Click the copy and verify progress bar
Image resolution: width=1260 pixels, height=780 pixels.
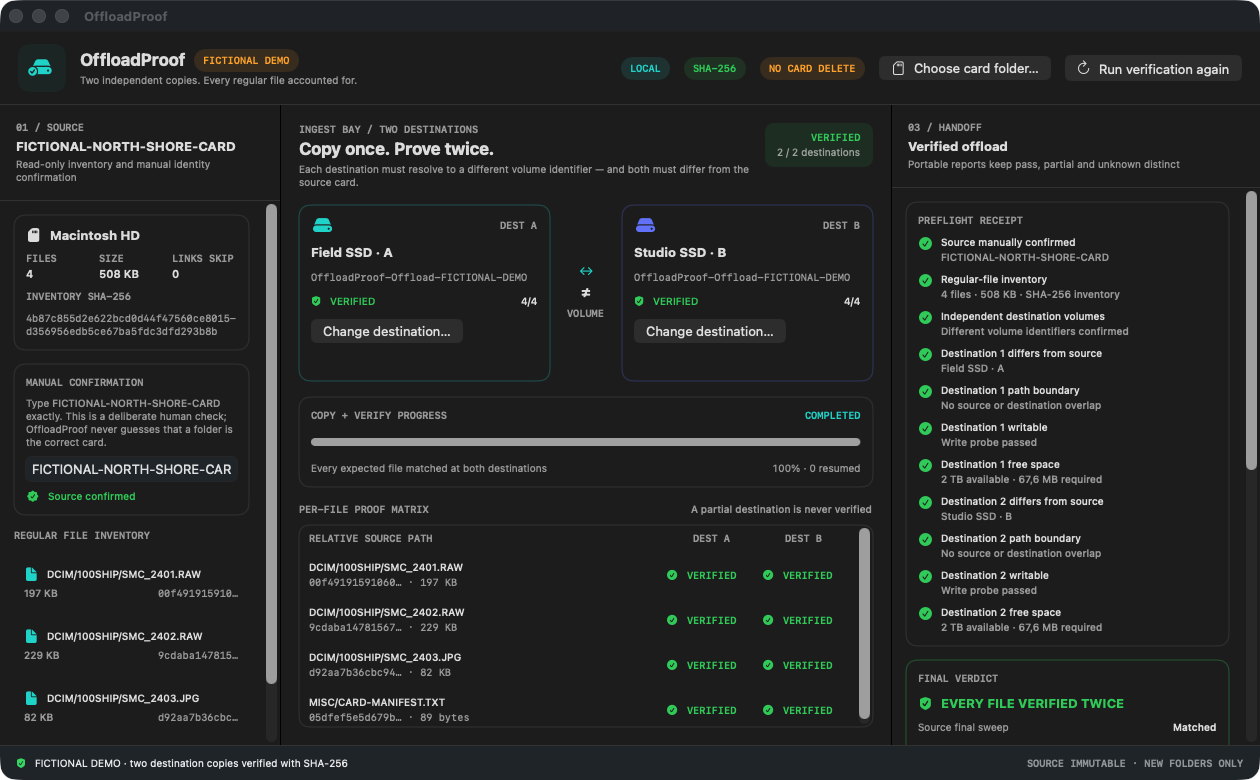[x=586, y=442]
